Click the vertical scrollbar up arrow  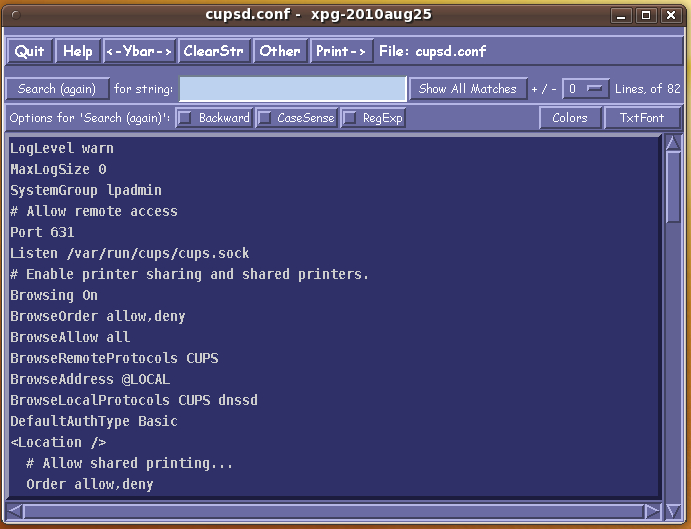click(x=673, y=144)
